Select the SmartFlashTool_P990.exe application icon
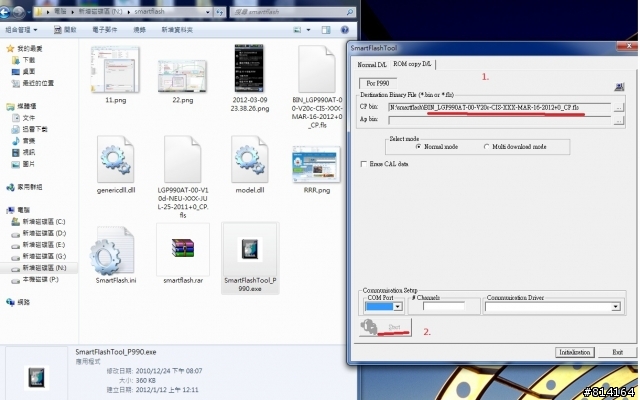The image size is (640, 400). pos(250,249)
